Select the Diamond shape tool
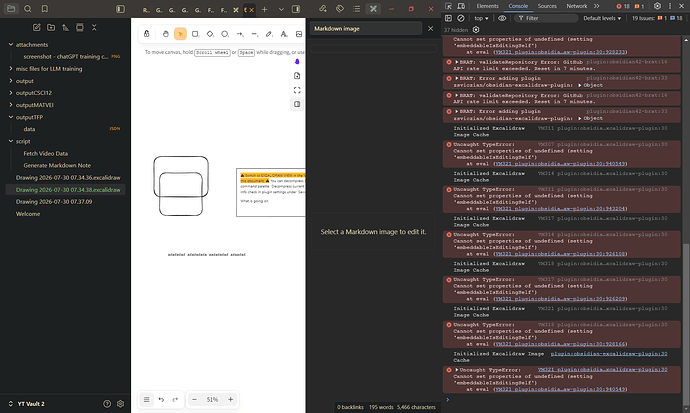Screen dimensions: 690x413 click(210, 34)
